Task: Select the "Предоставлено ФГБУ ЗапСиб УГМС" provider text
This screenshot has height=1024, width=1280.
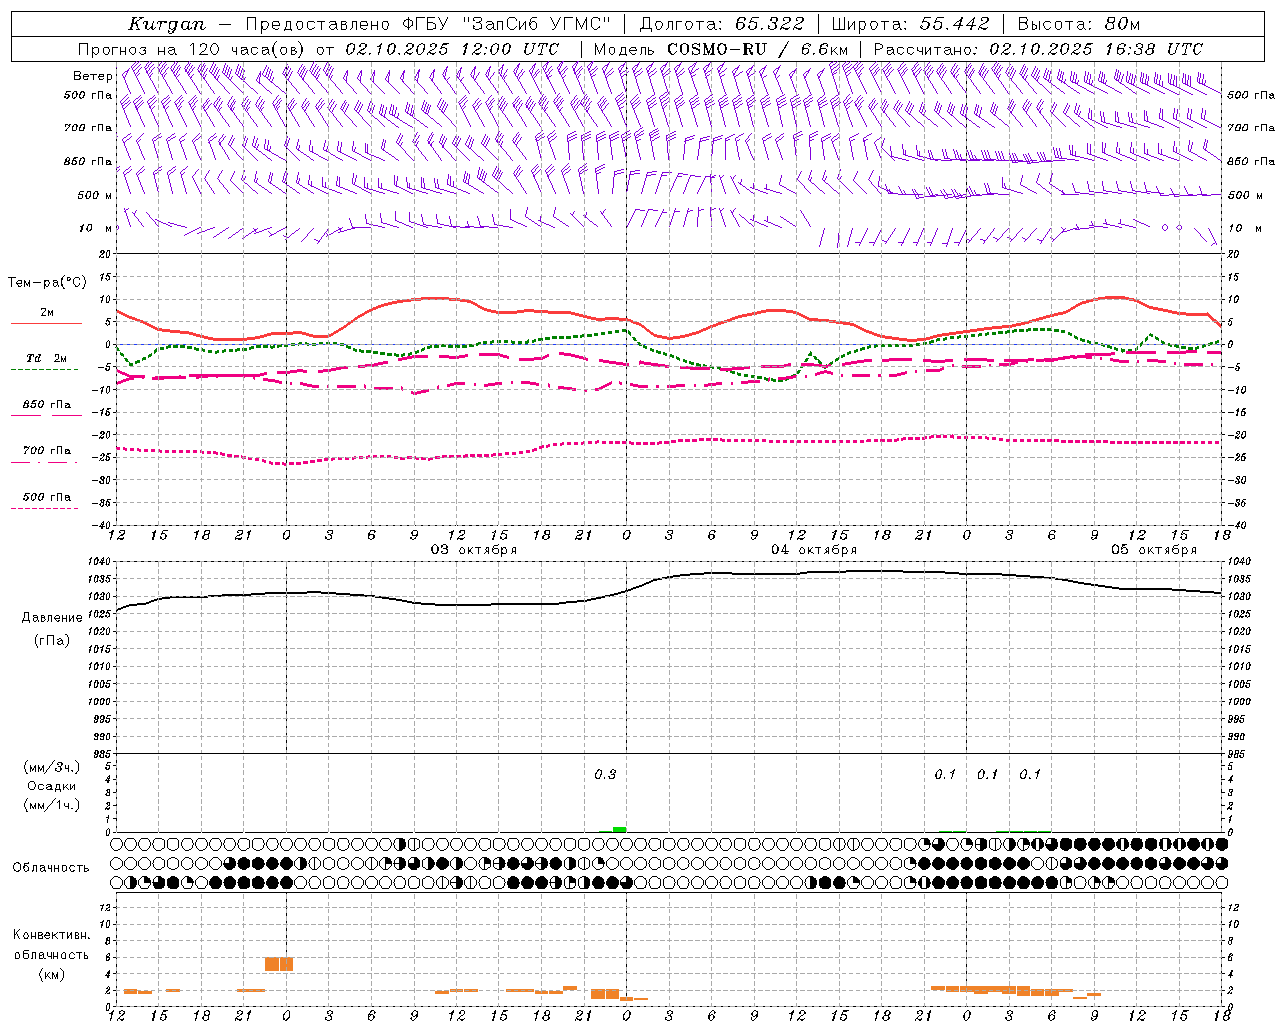Action: (428, 24)
